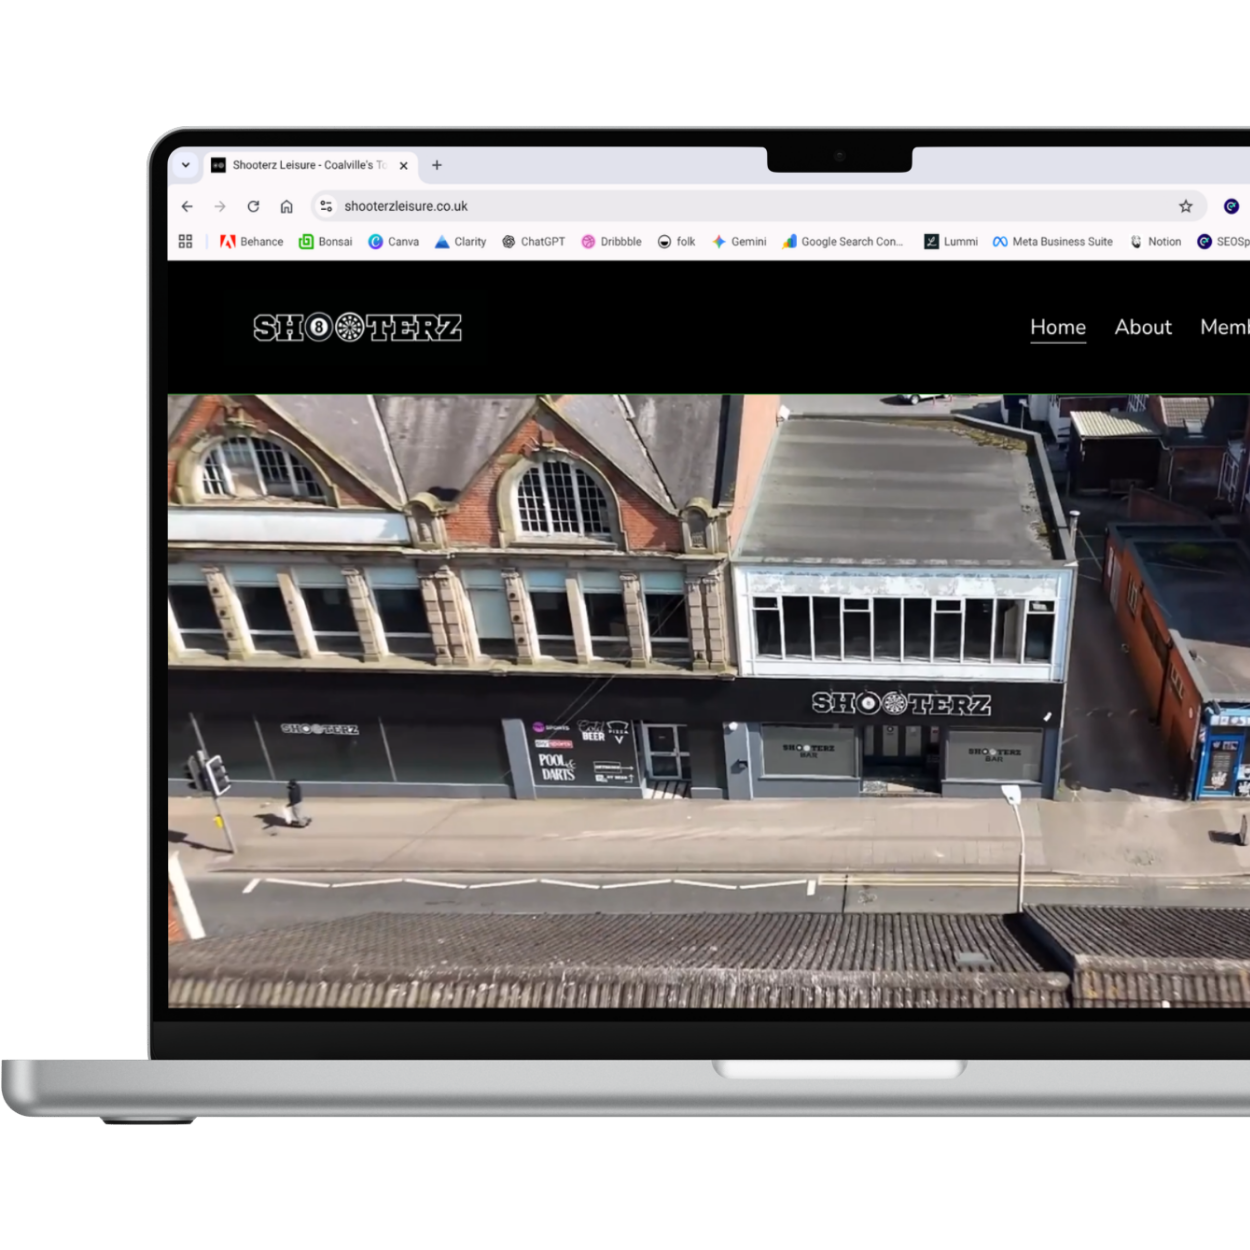The image size is (1250, 1250).
Task: Open the browser home page icon
Action: [x=286, y=206]
